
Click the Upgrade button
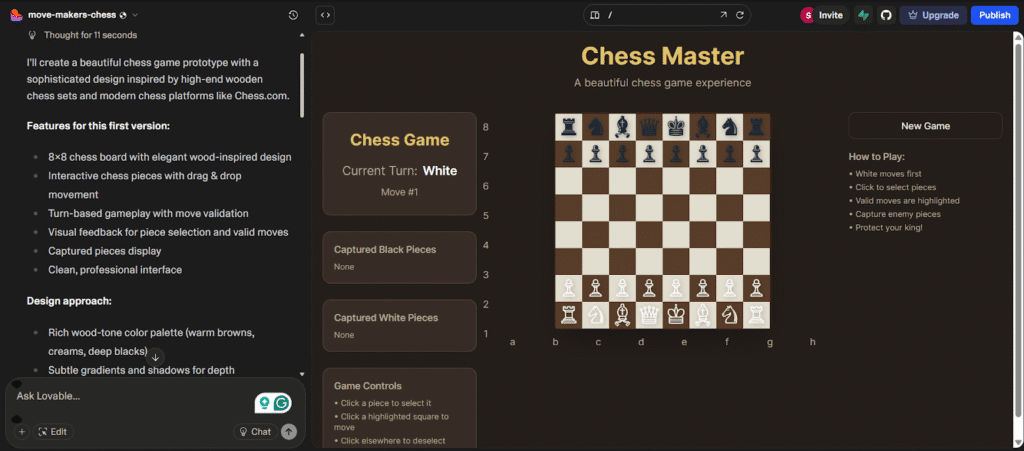coord(933,15)
